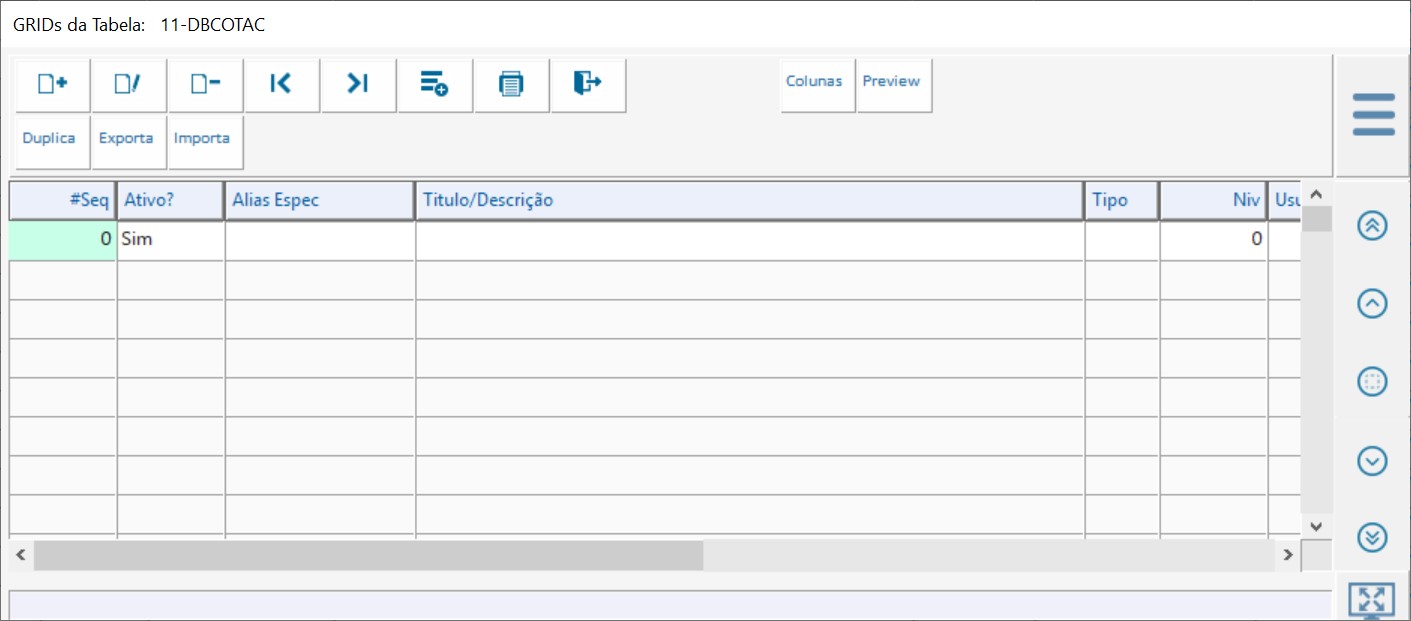Screen dimensions: 1411x621
Task: Open the Preview button
Action: pos(891,82)
